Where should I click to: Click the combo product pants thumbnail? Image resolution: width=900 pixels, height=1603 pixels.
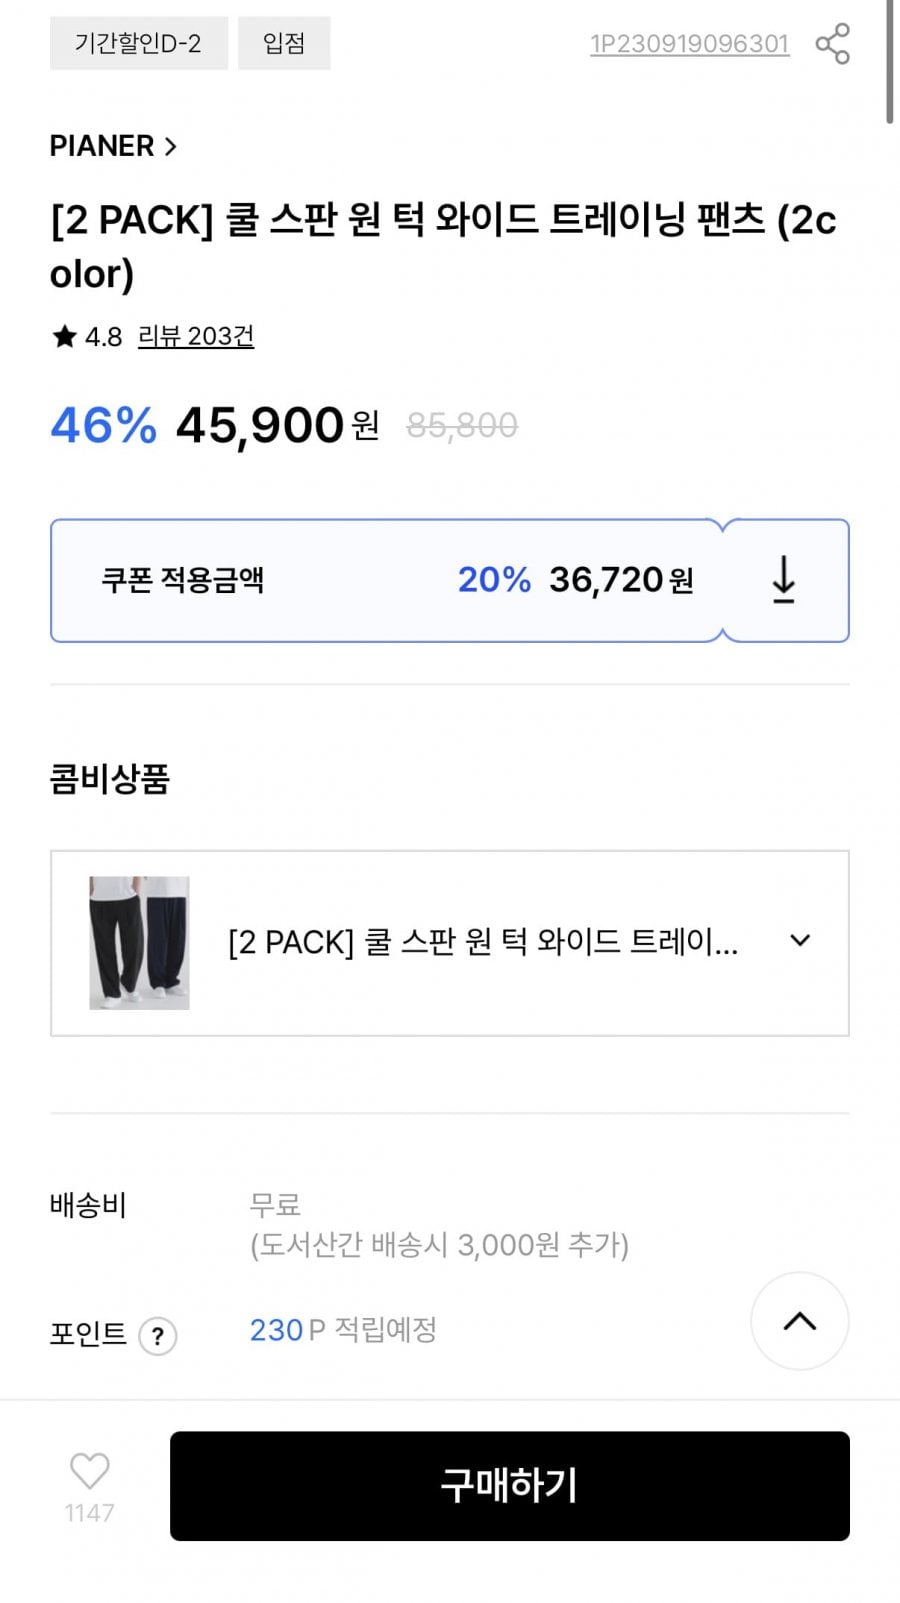pos(139,943)
